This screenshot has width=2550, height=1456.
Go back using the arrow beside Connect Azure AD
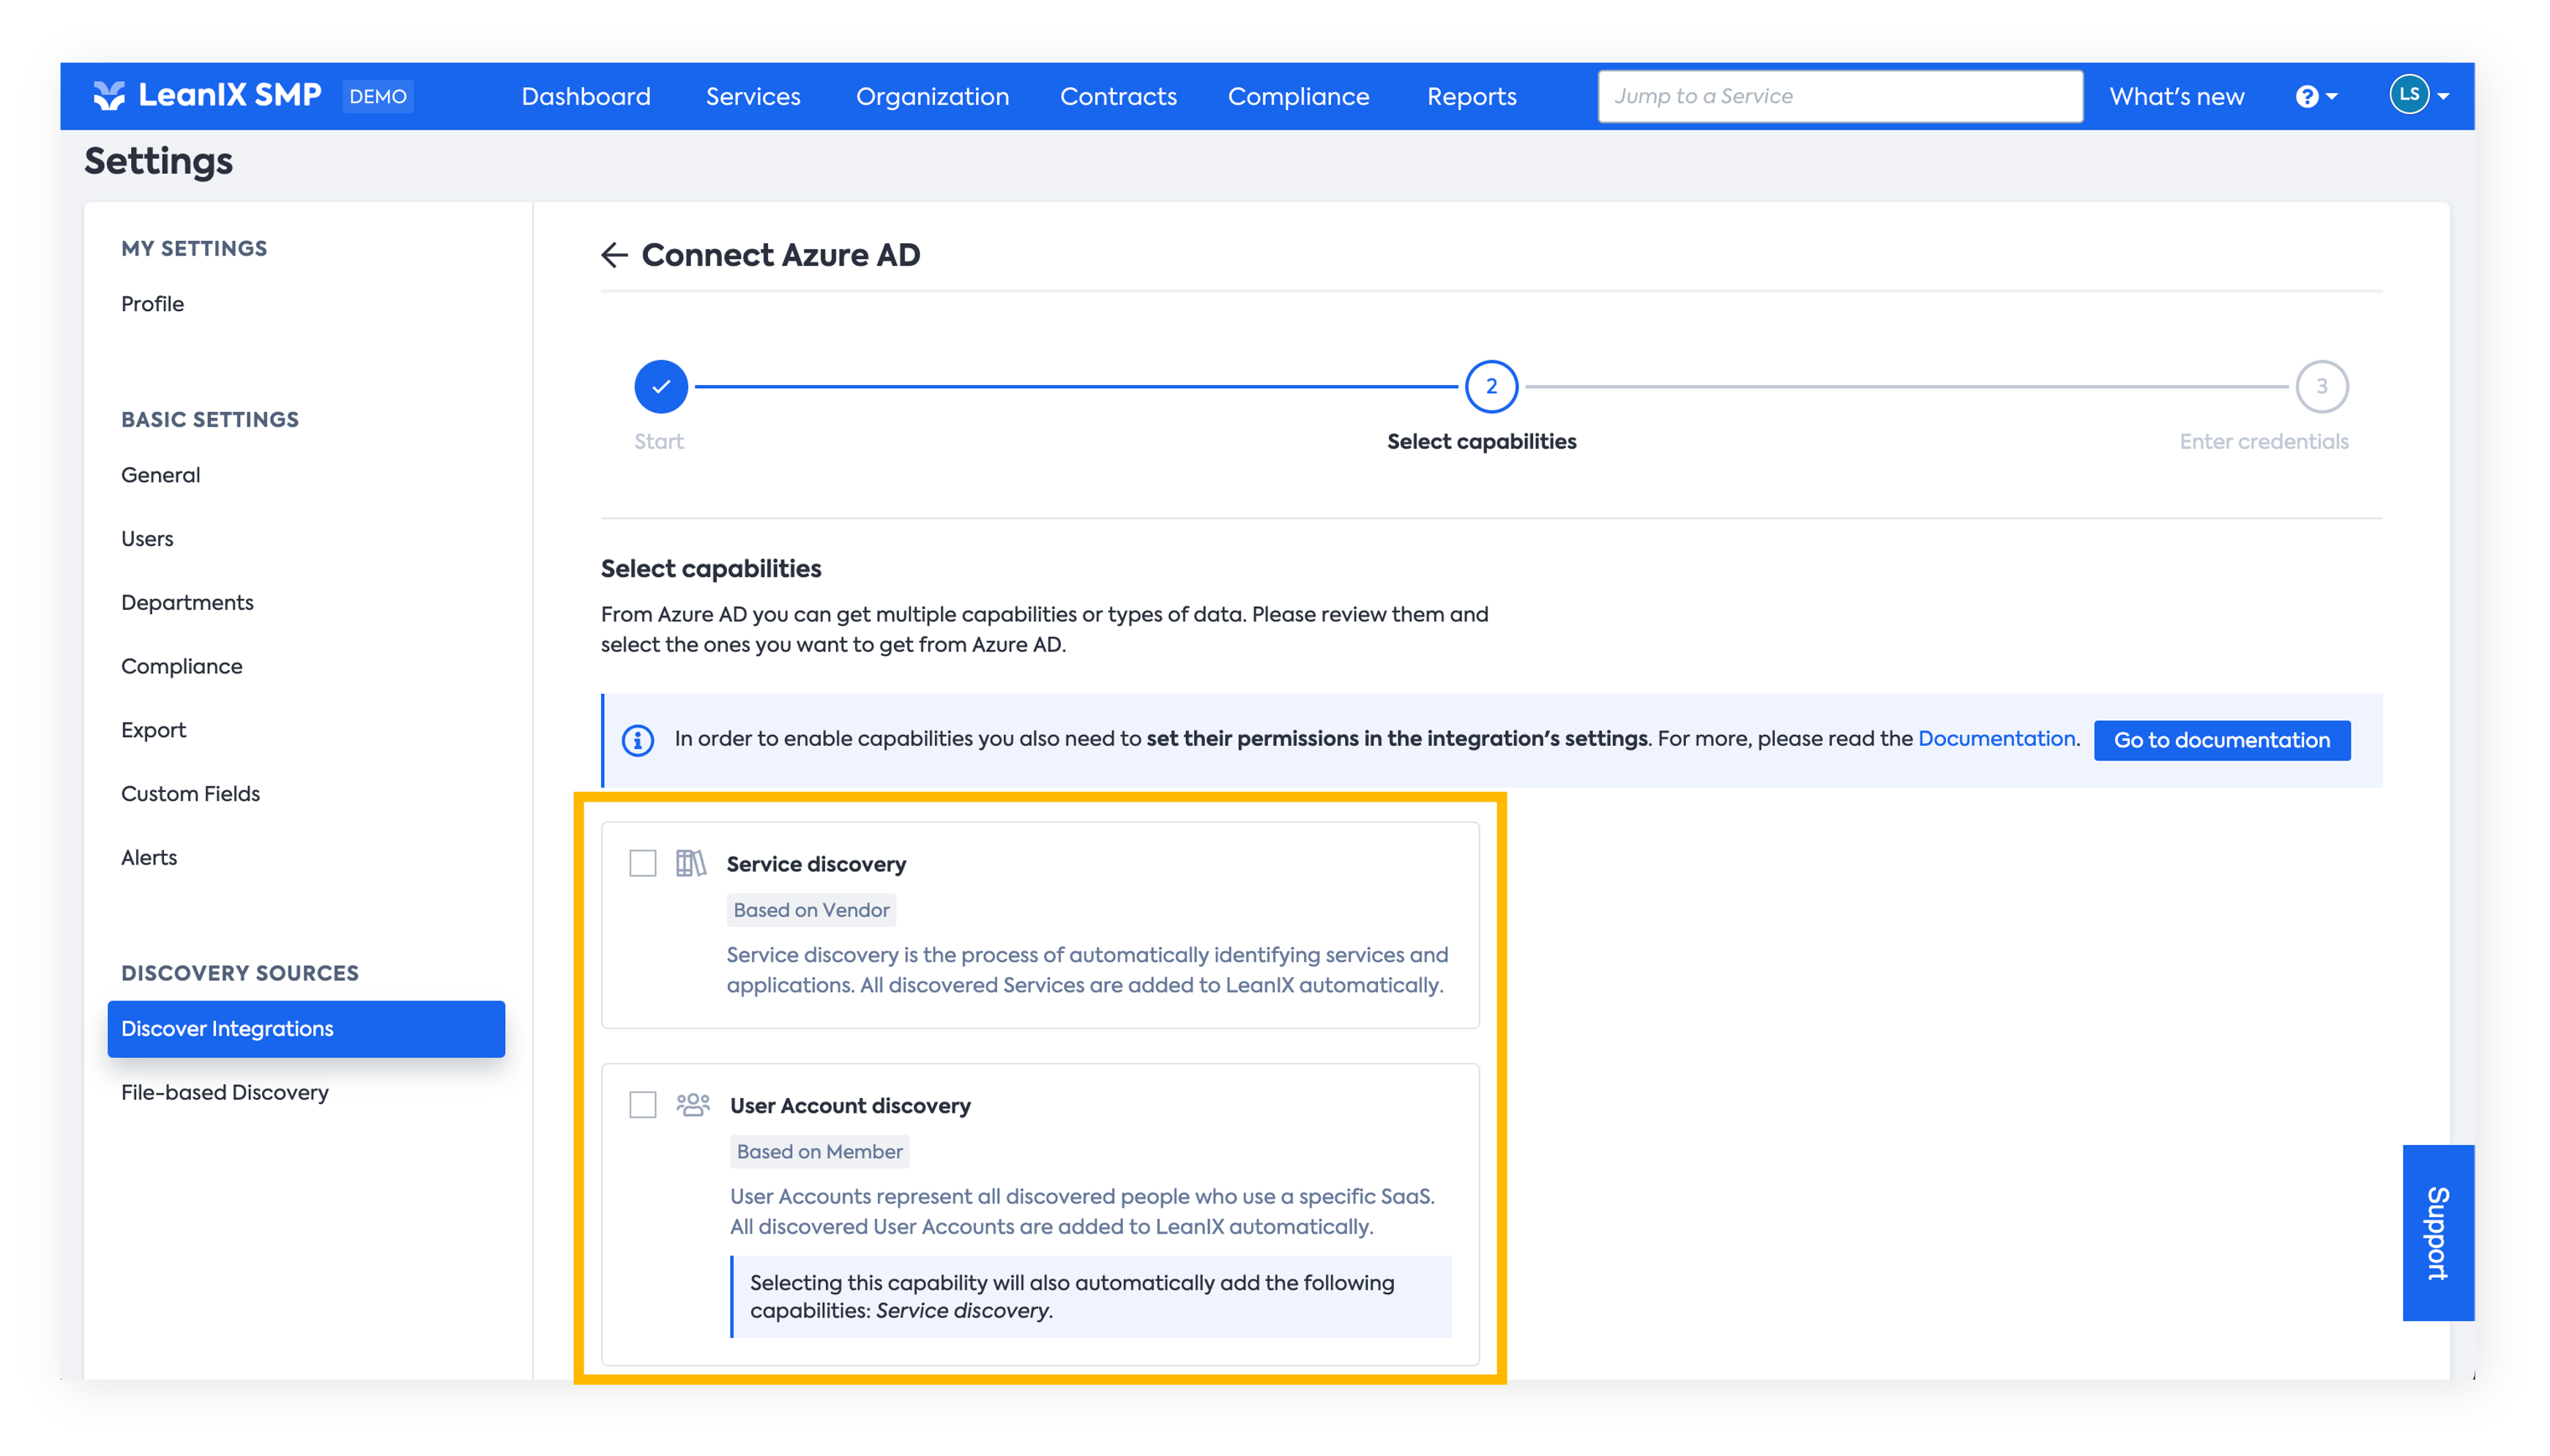(x=614, y=255)
